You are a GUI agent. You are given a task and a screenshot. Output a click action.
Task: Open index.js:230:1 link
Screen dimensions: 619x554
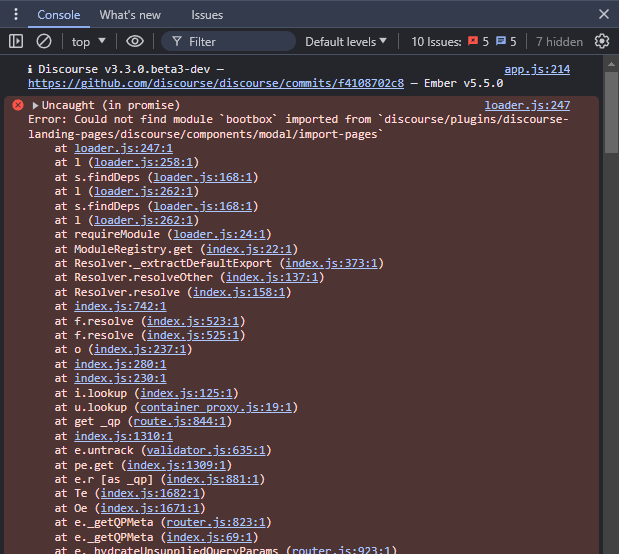tap(120, 378)
